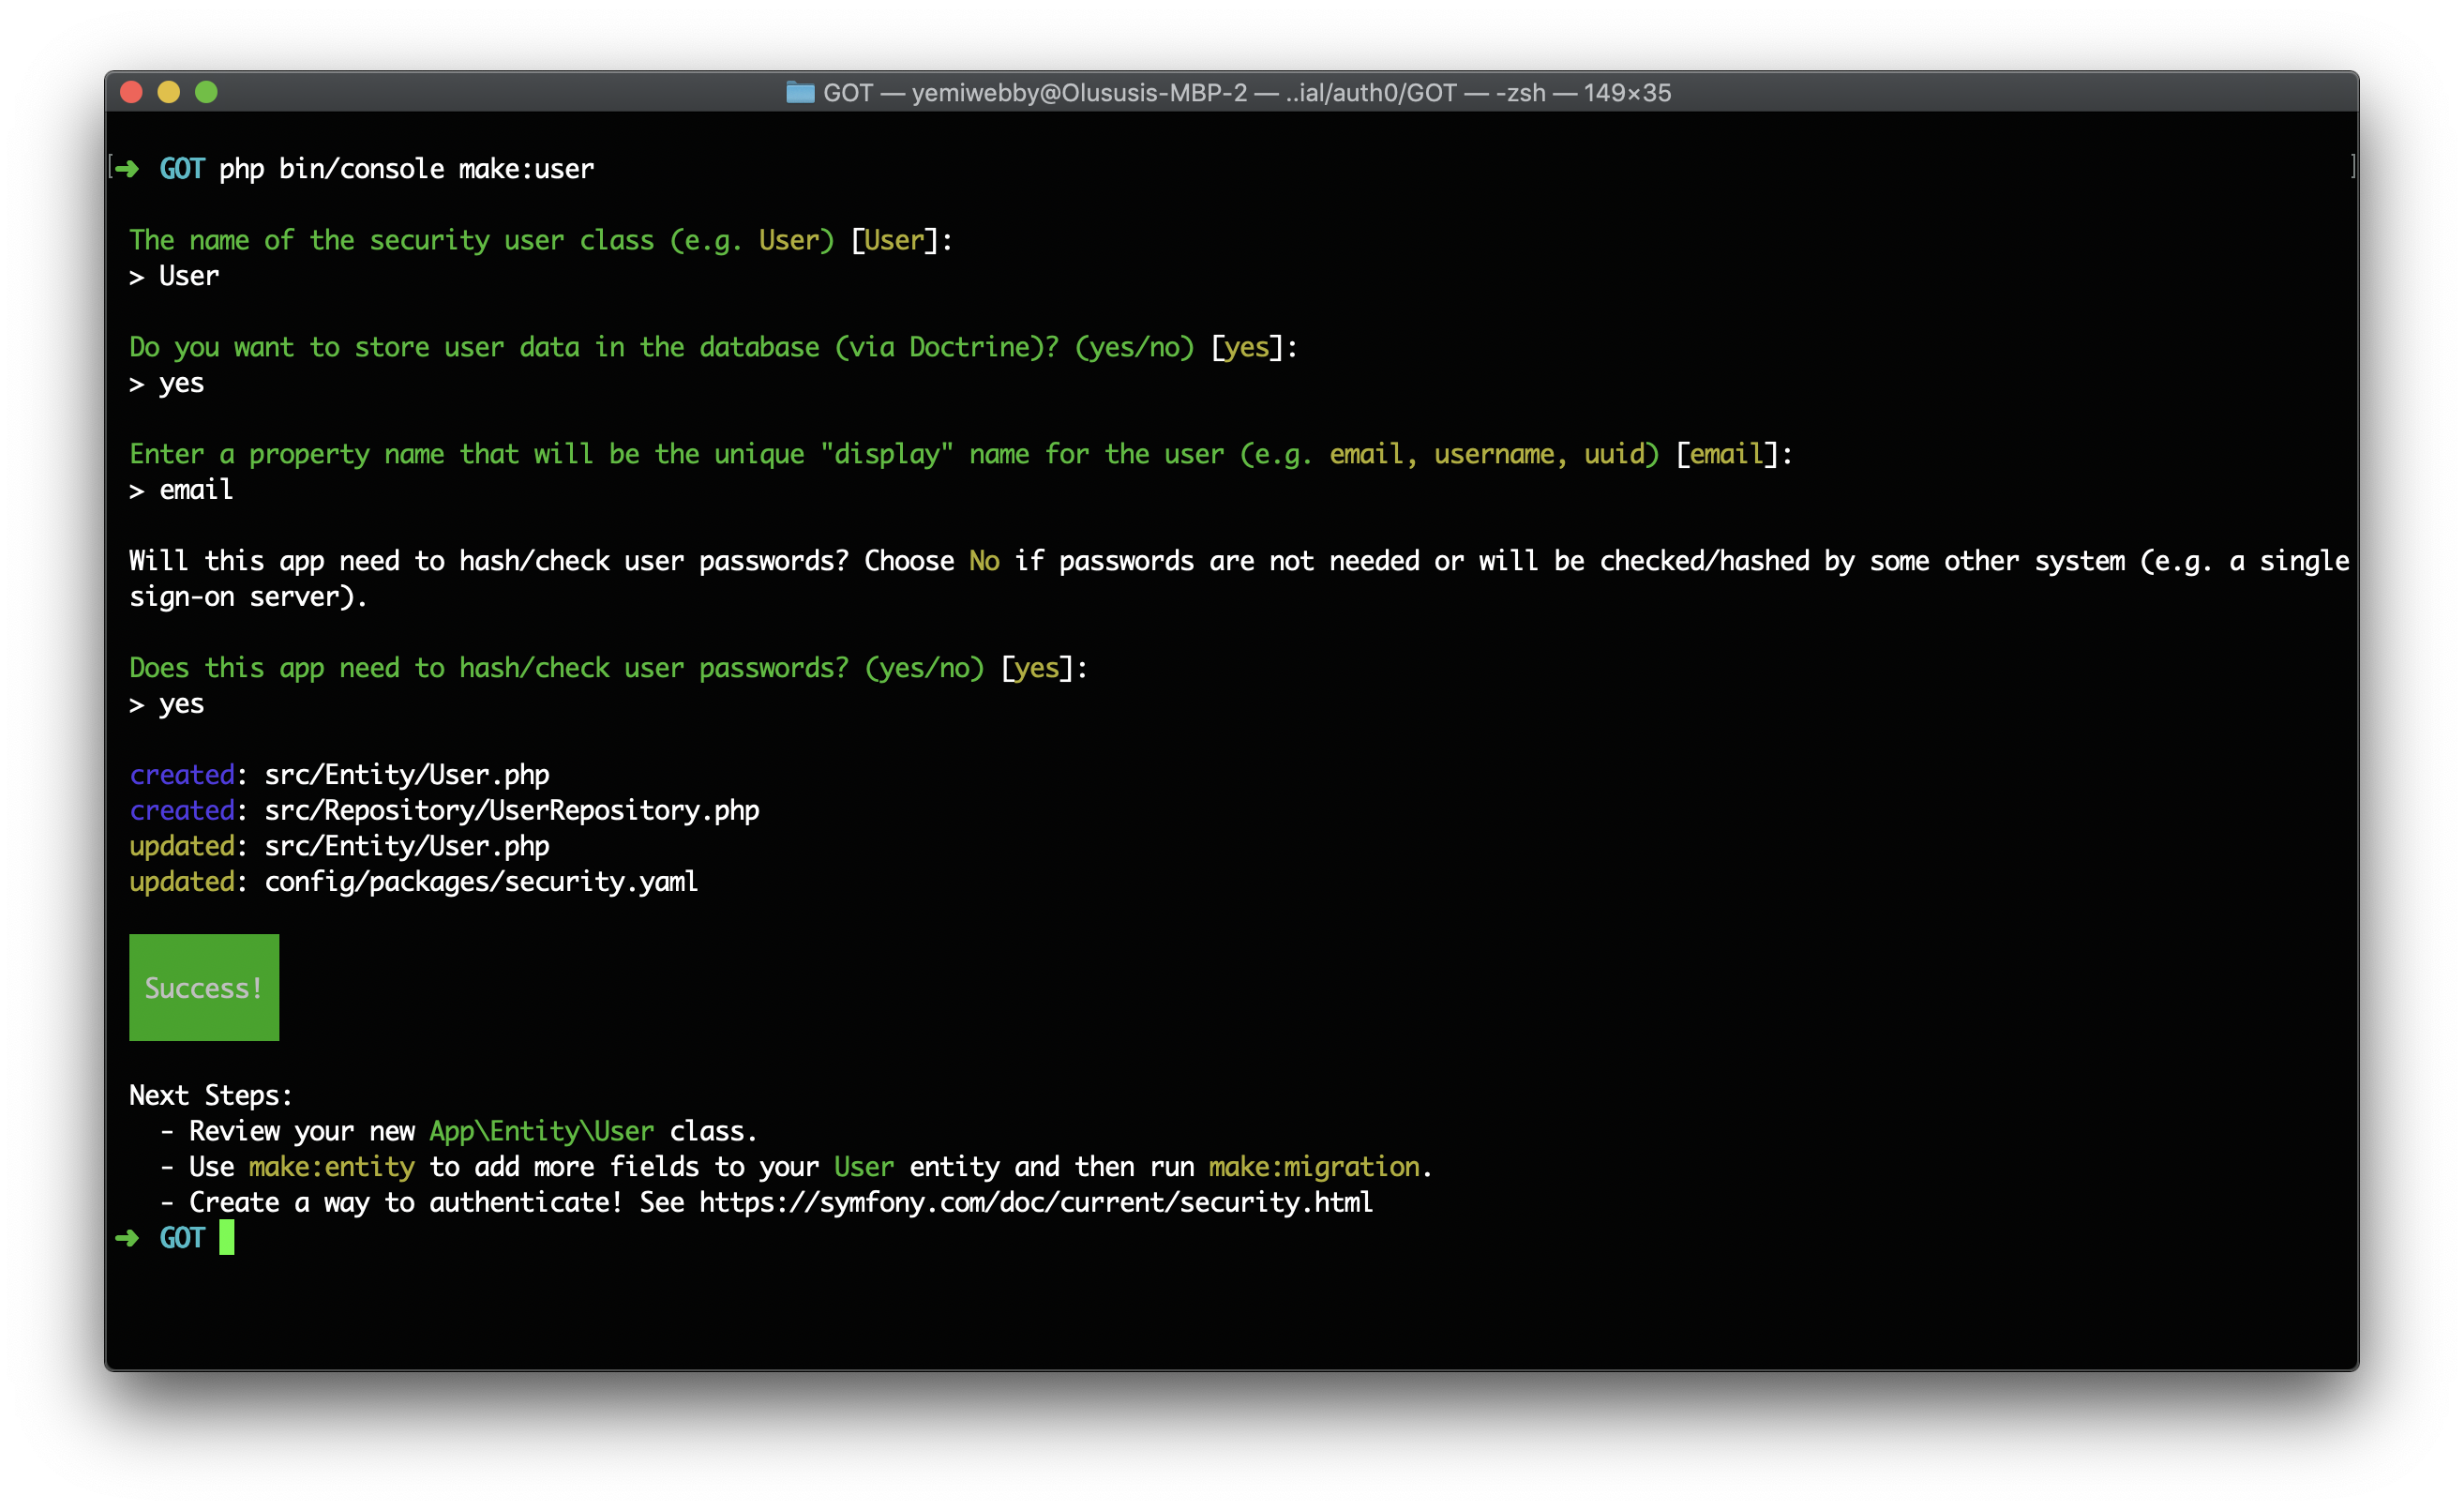The height and width of the screenshot is (1510, 2464).
Task: Click the yellow No word in password question
Action: (x=984, y=561)
